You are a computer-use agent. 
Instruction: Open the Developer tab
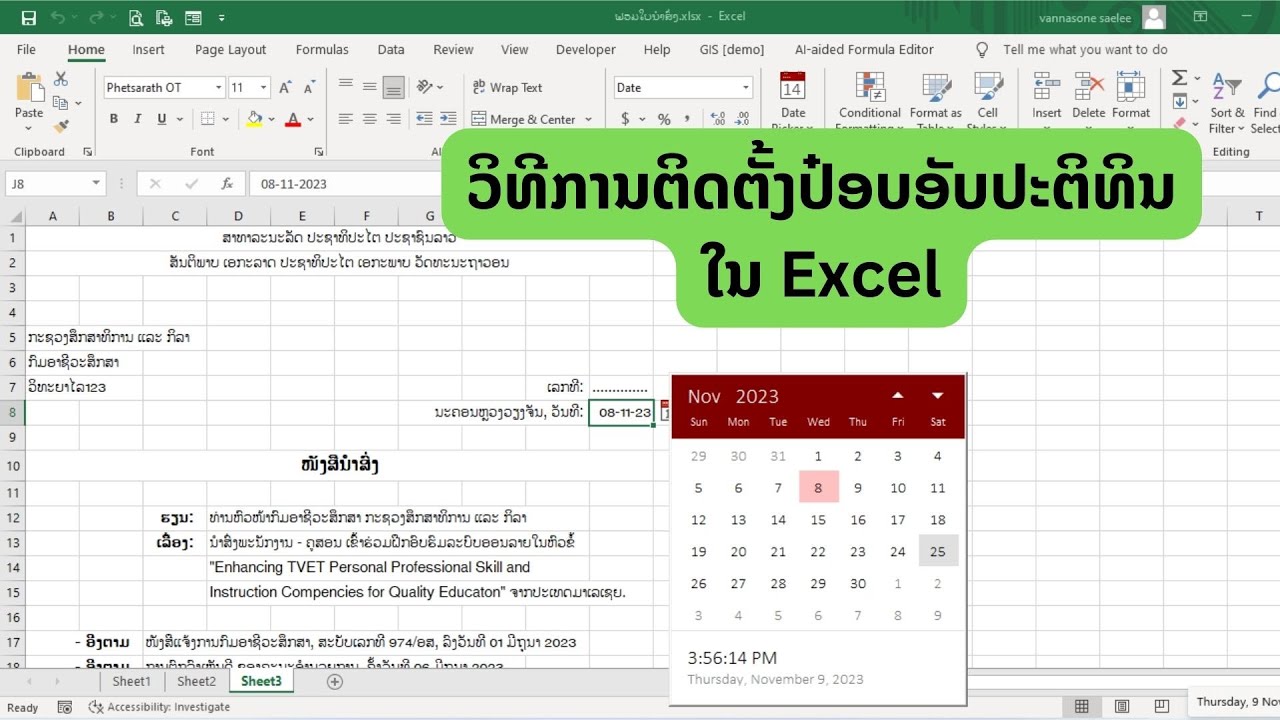pyautogui.click(x=586, y=50)
